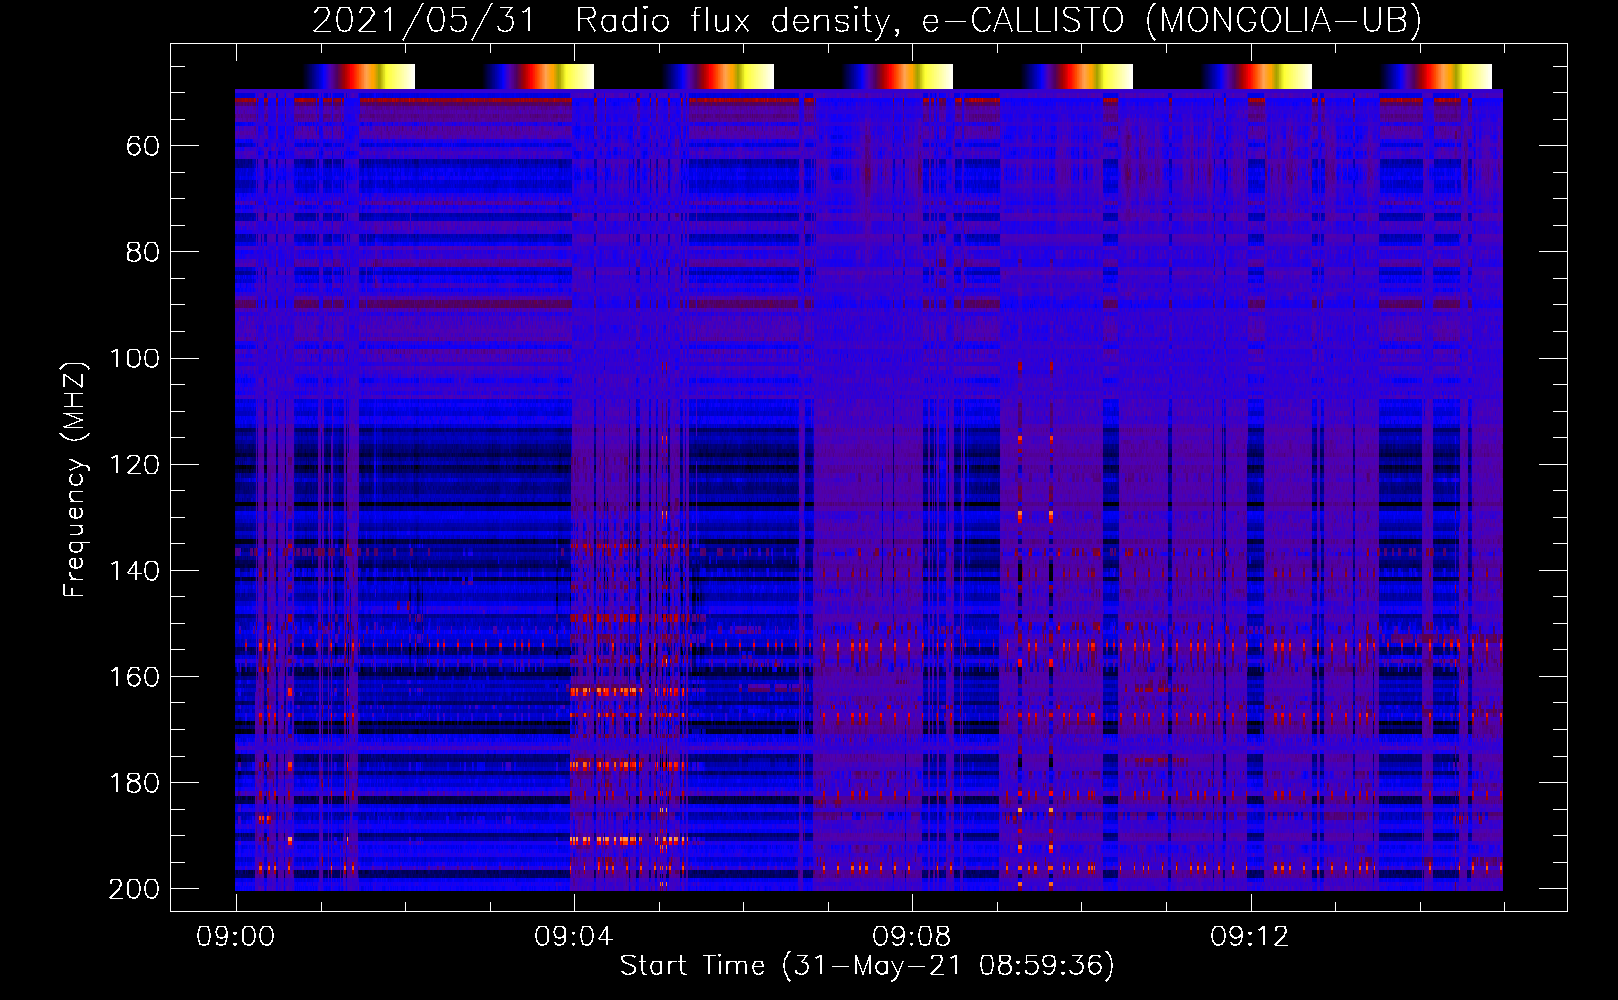
Task: Click the 80 MHz frequency tick label
Action: click(x=143, y=252)
